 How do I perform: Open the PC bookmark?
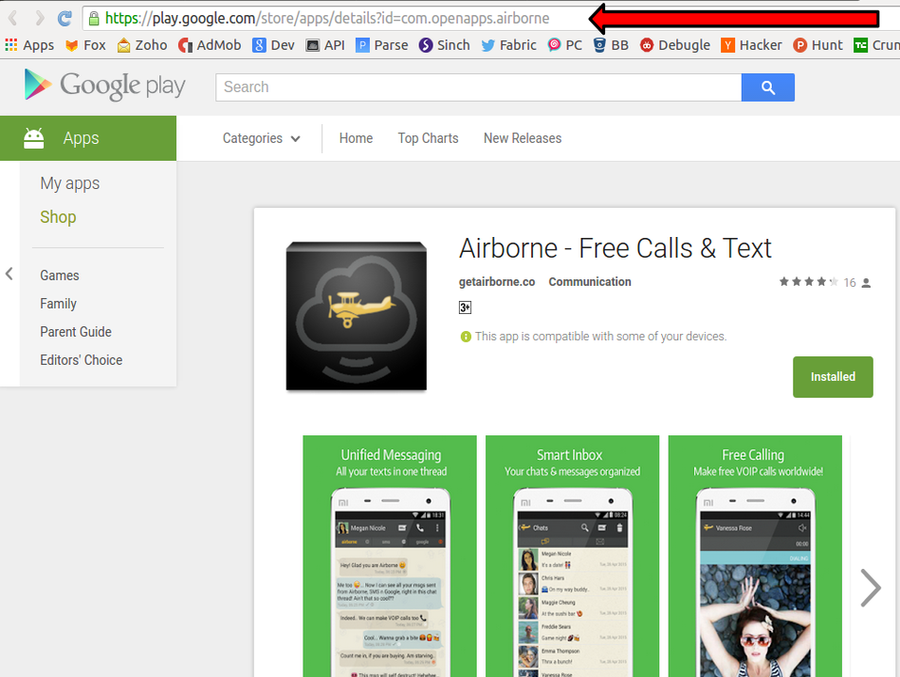click(x=565, y=45)
